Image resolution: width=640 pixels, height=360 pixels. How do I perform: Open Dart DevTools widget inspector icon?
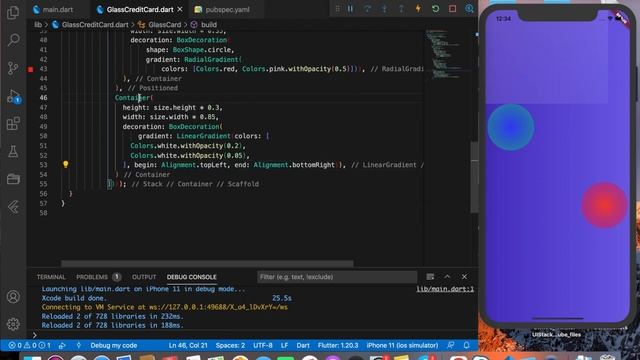(469, 9)
